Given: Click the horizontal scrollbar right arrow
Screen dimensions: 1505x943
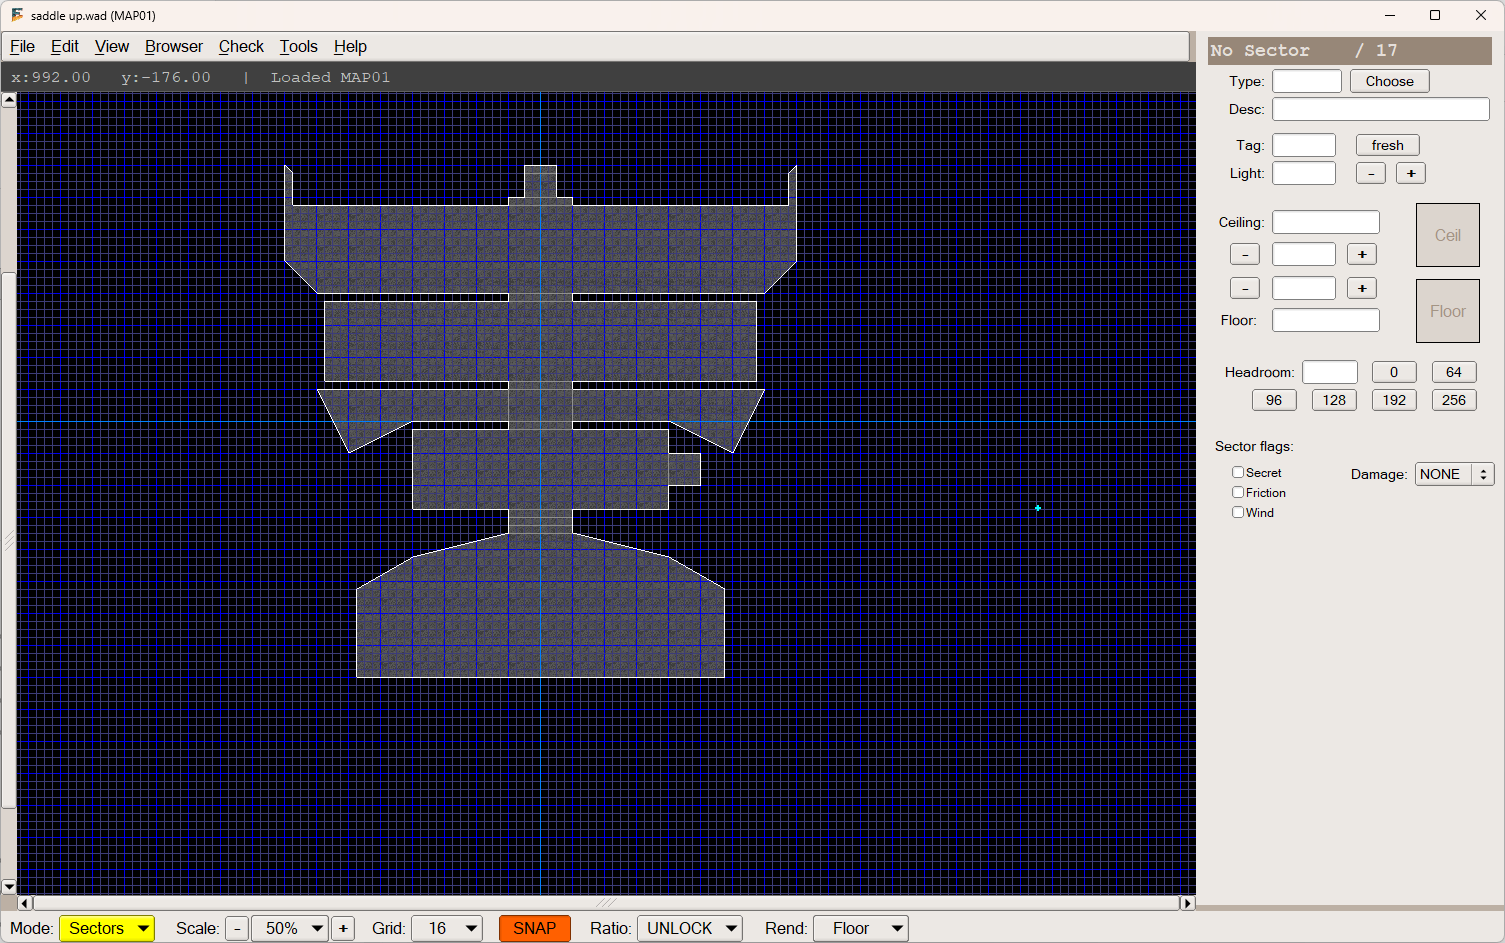Looking at the screenshot, I should pyautogui.click(x=1188, y=903).
